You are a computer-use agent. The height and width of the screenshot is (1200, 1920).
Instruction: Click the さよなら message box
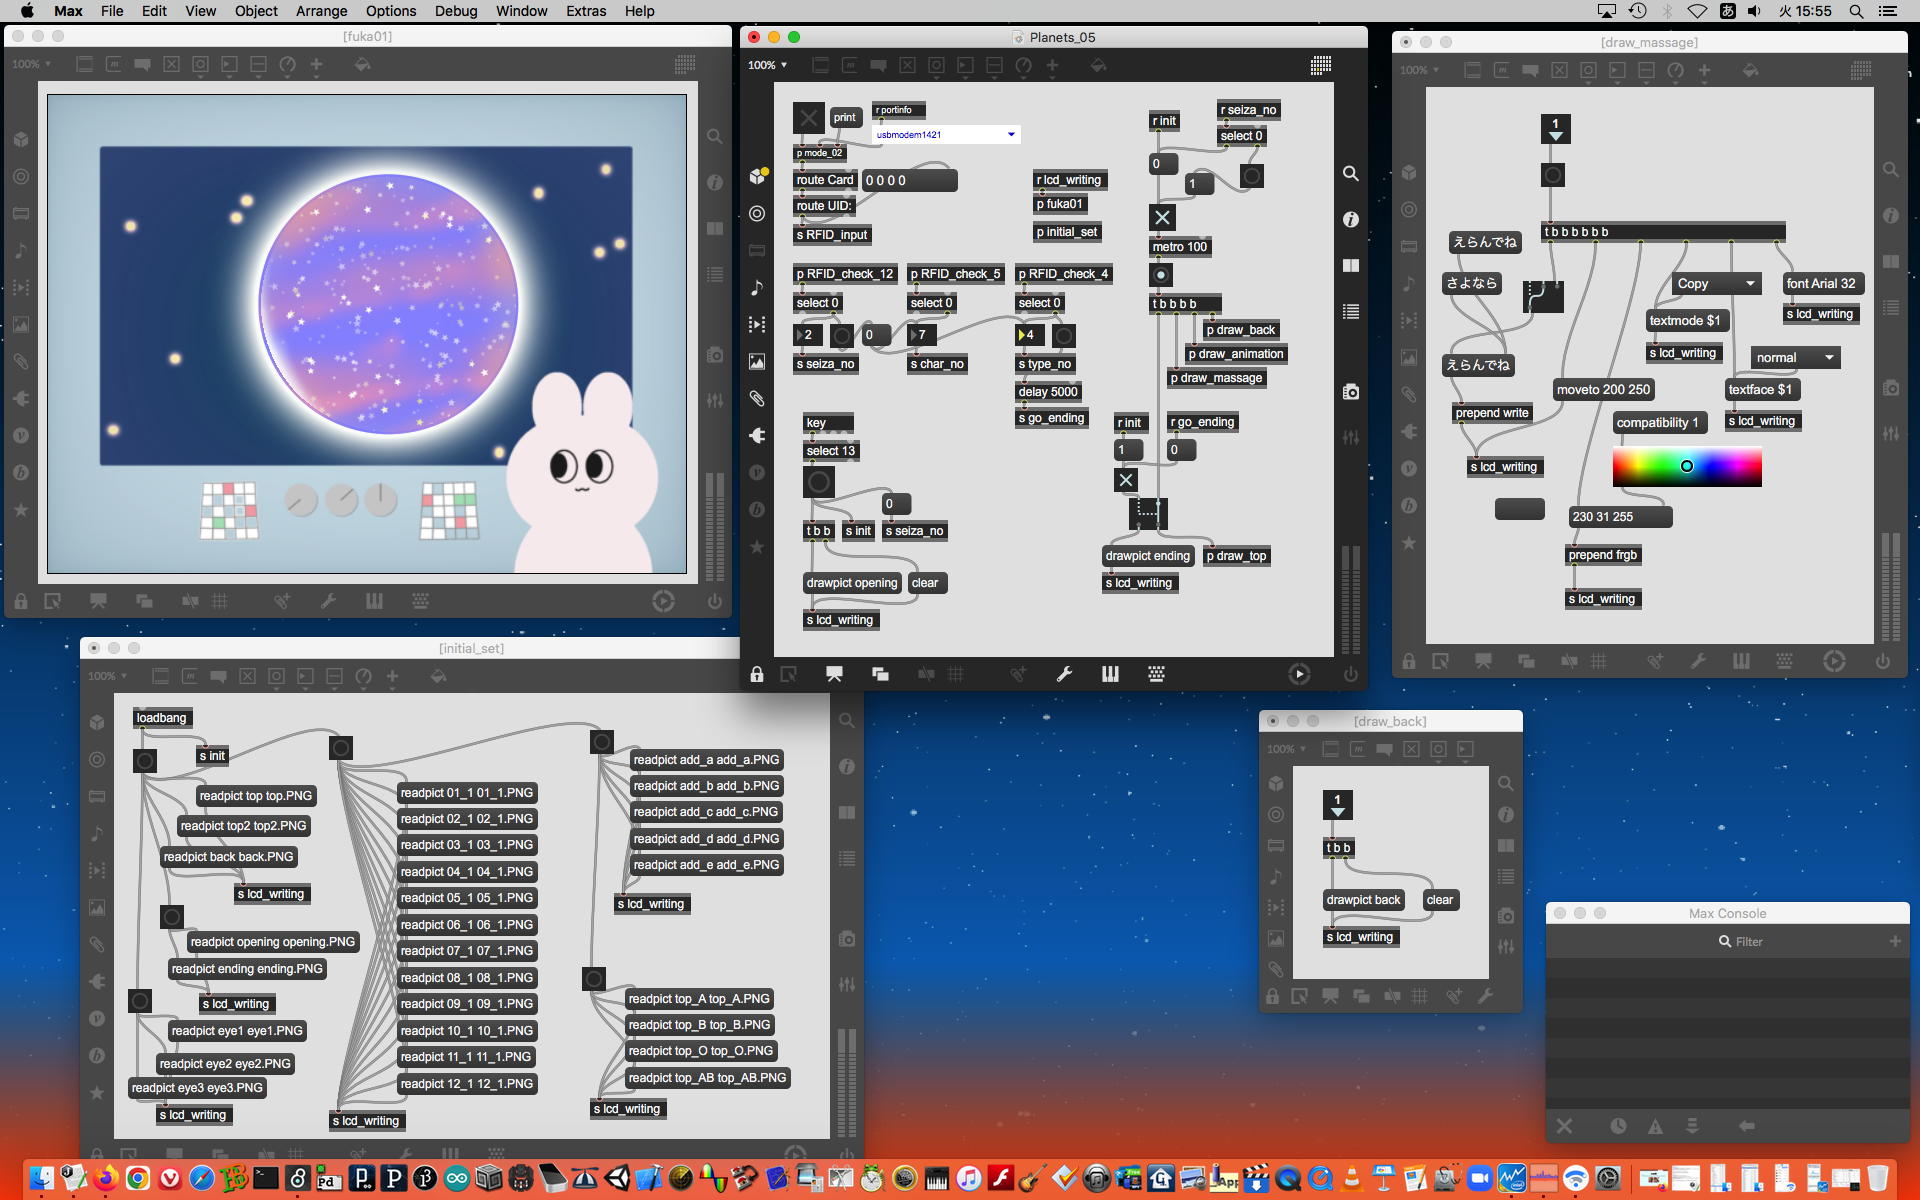pos(1471,283)
